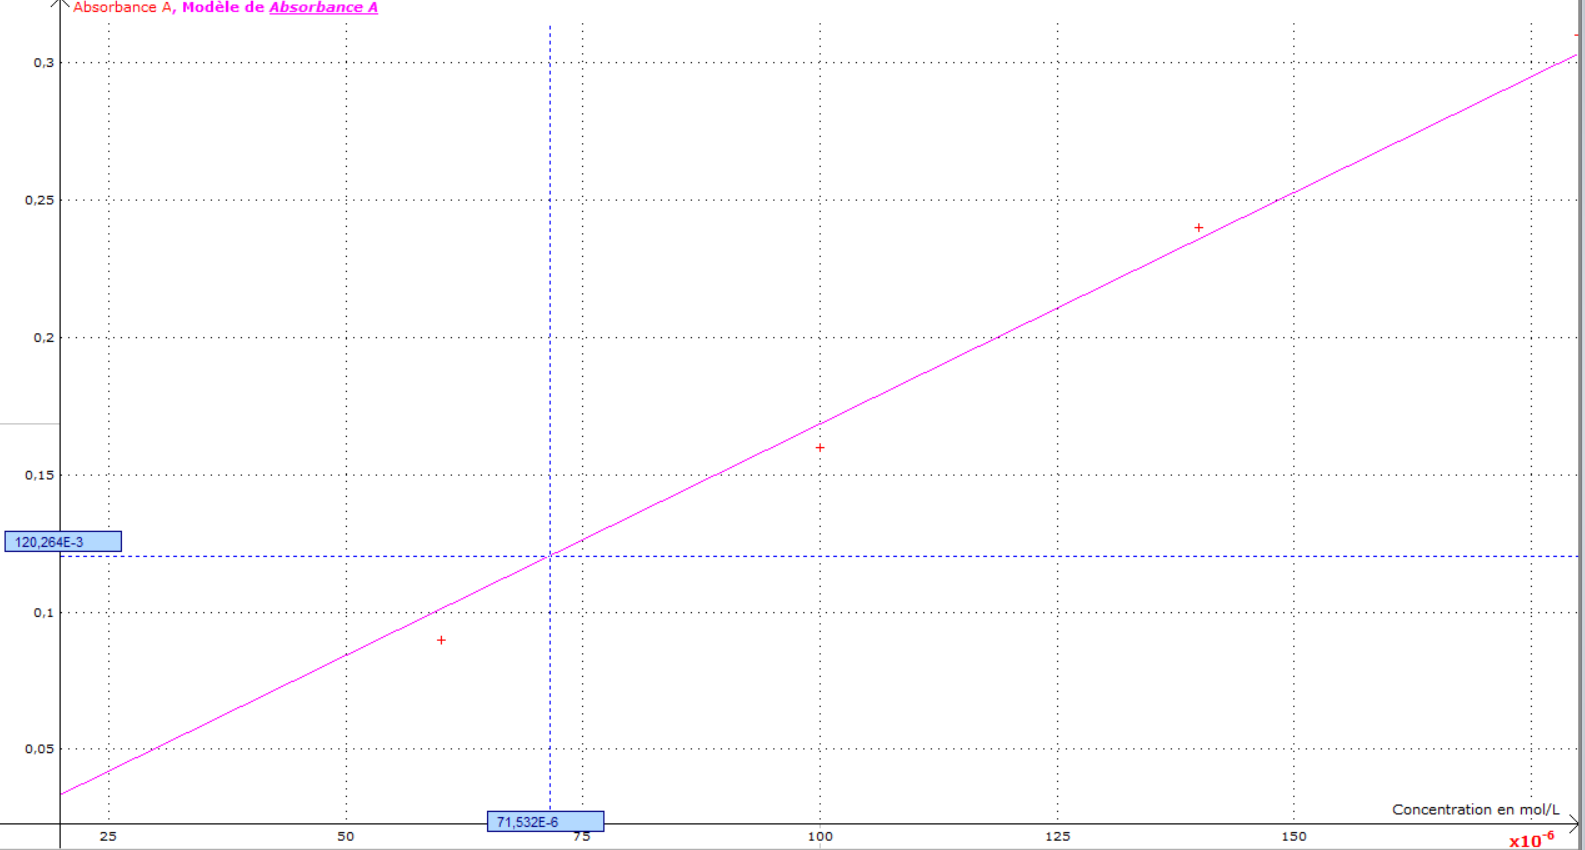The image size is (1585, 850).
Task: Click the horizontal axis arrow at the right
Action: point(1574,824)
